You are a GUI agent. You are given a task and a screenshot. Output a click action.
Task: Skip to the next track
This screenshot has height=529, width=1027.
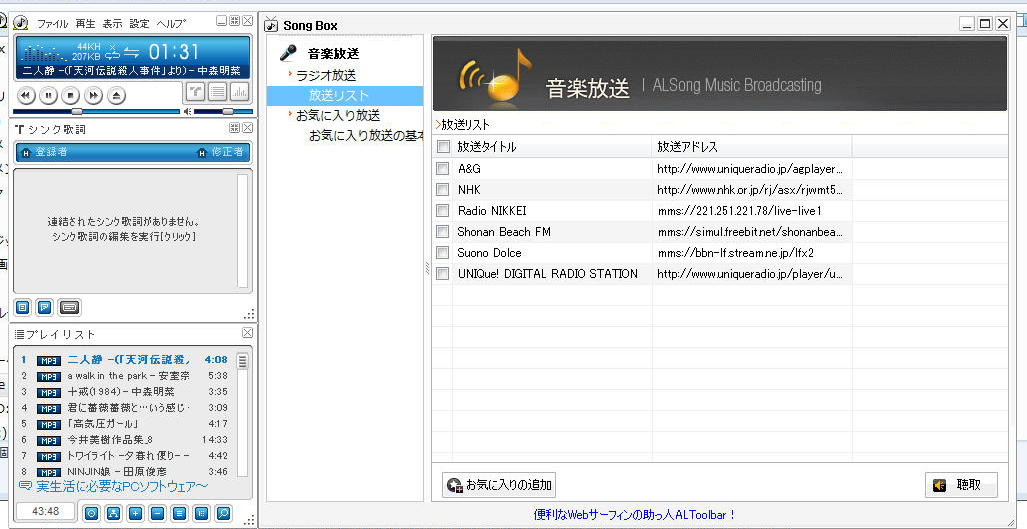[x=93, y=95]
